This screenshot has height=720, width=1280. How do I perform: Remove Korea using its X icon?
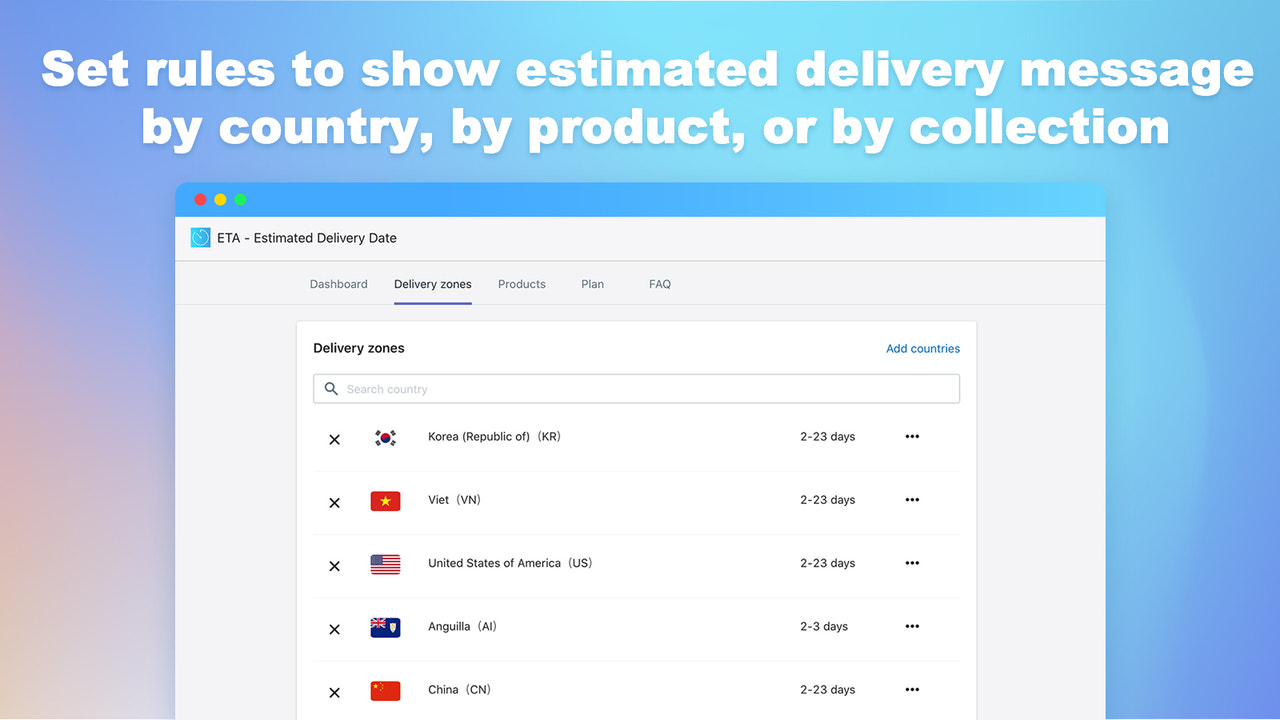[x=334, y=439]
